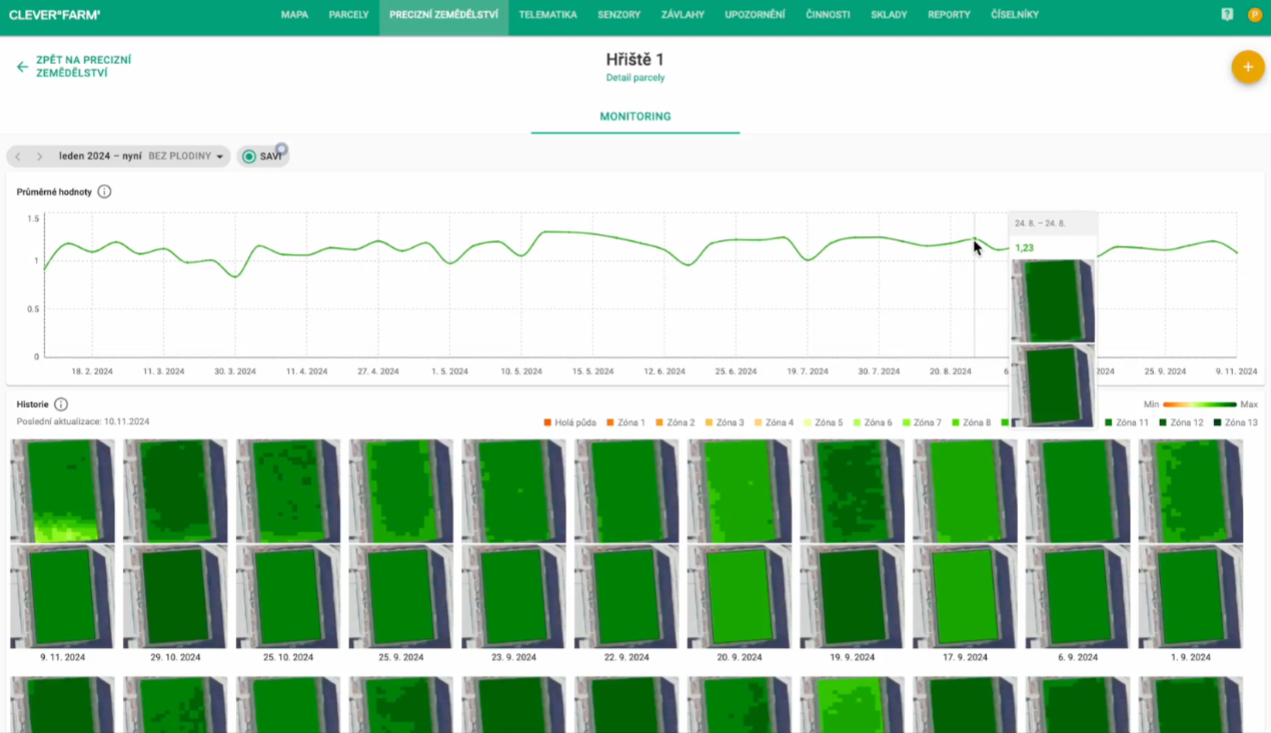Viewport: 1271px width, 733px height.
Task: Open pixelated zone thumbnail for 20. 9. 2024
Action: pyautogui.click(x=739, y=491)
